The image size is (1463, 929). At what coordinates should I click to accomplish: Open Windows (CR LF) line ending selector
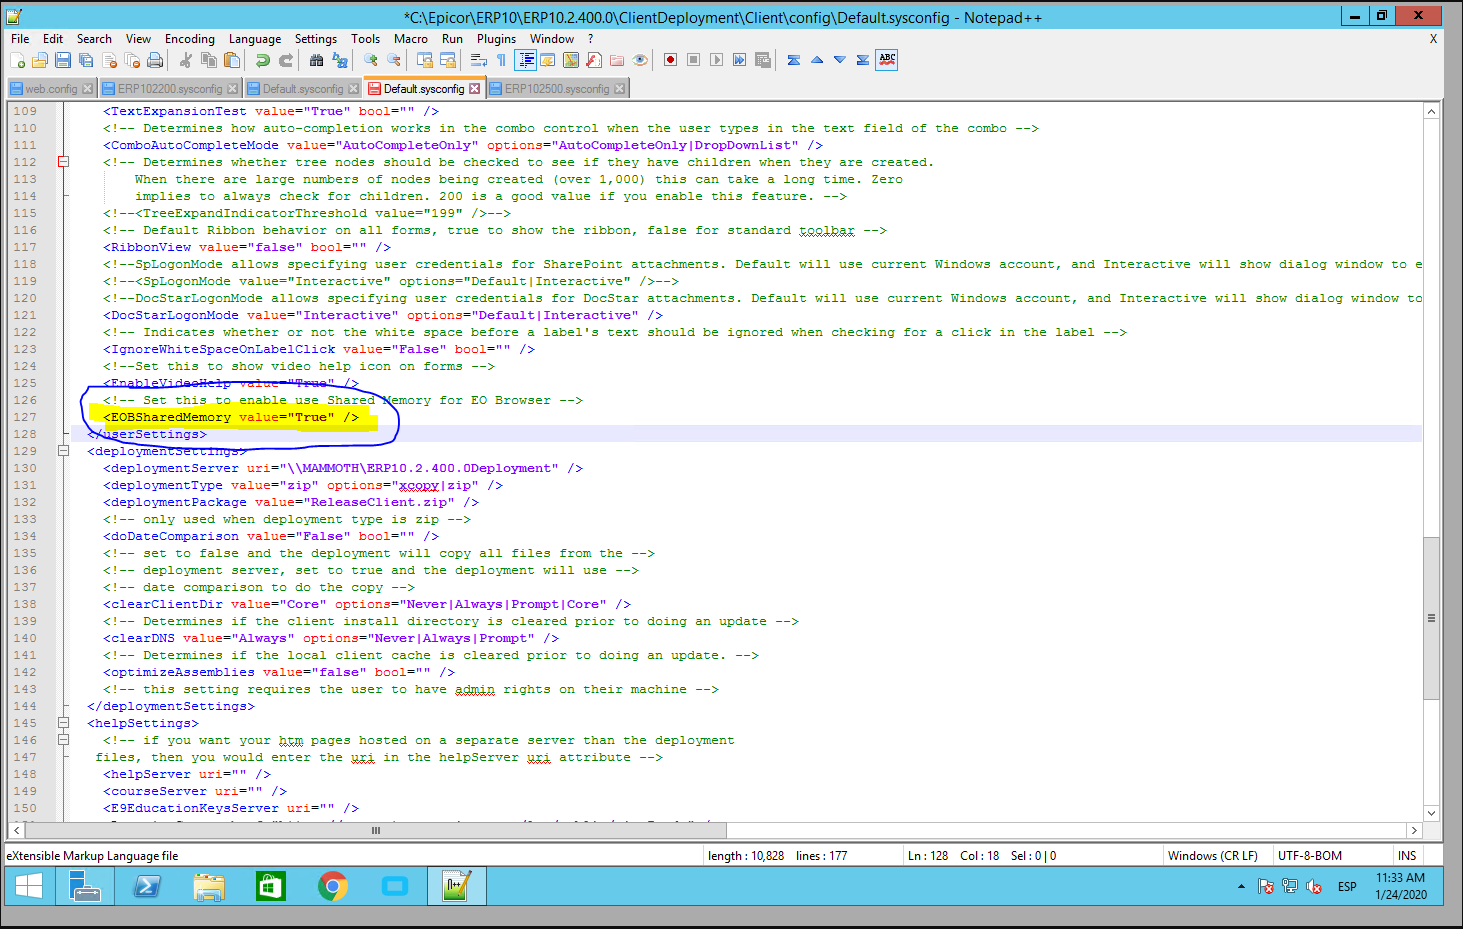[x=1213, y=856]
